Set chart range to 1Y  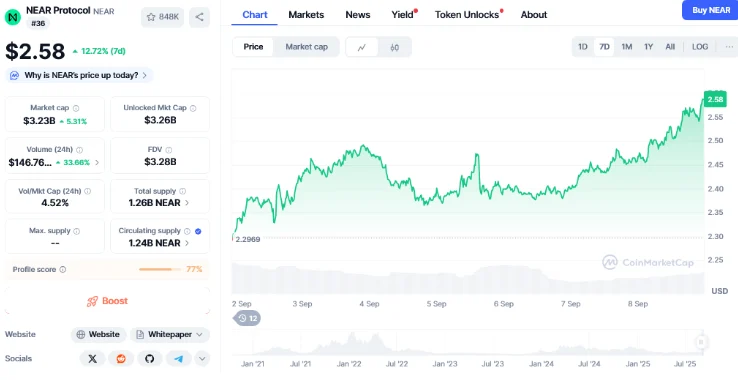649,47
